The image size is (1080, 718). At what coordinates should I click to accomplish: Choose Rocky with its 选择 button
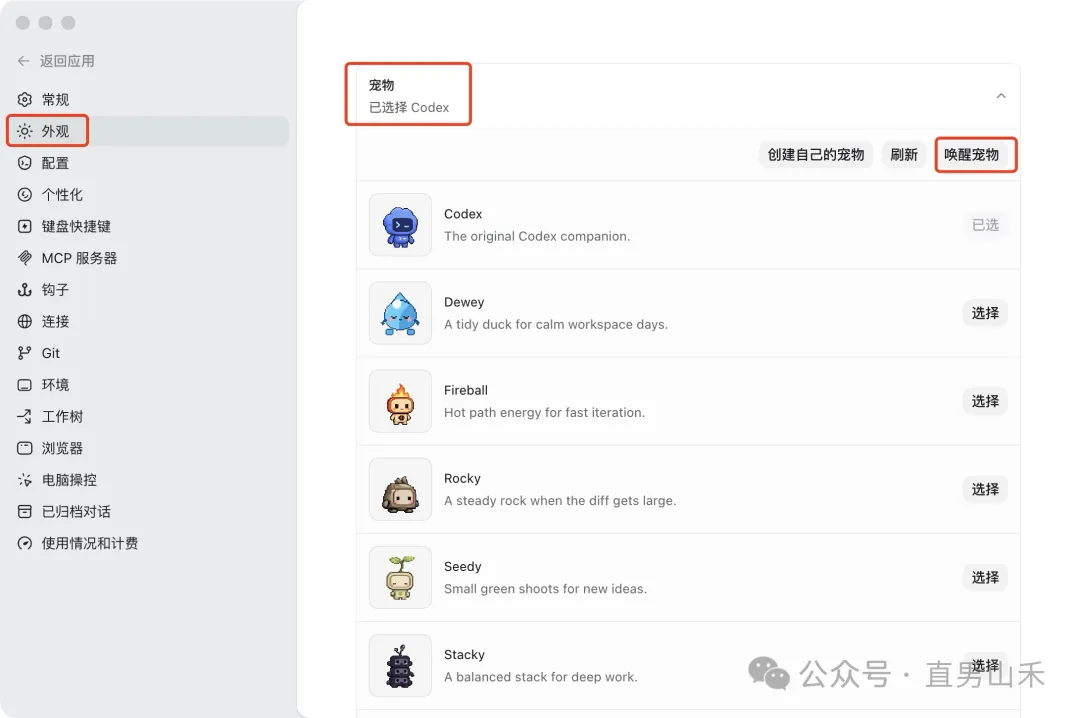click(985, 490)
